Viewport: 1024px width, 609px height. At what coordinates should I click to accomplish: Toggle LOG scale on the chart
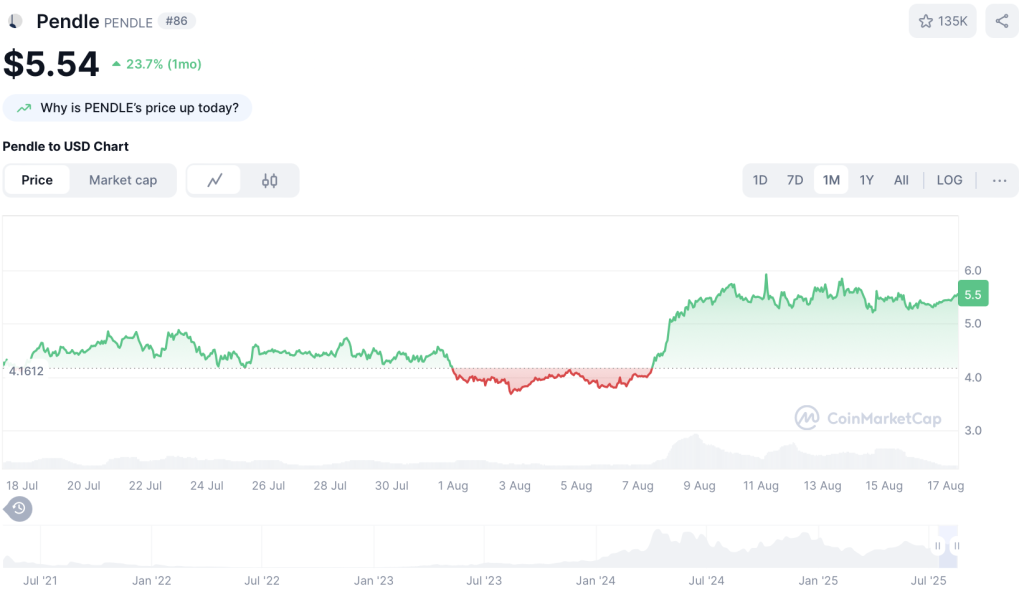click(949, 180)
